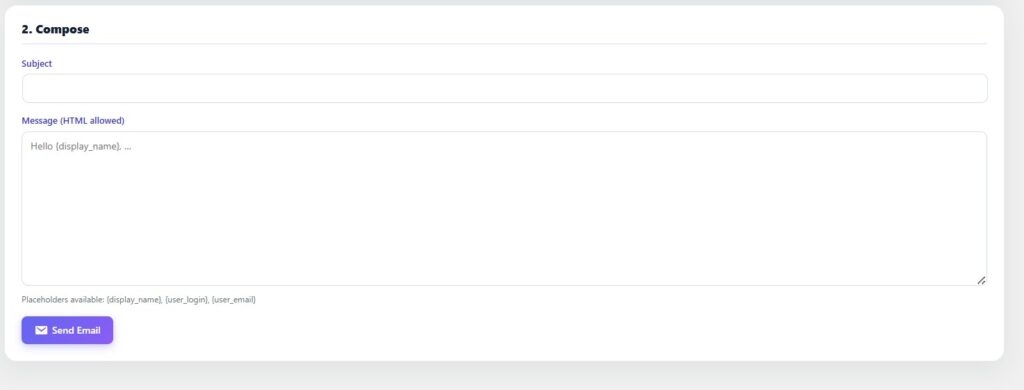The width and height of the screenshot is (1024, 390).
Task: Click the "Message (HTML allowed)" label
Action: (73, 121)
